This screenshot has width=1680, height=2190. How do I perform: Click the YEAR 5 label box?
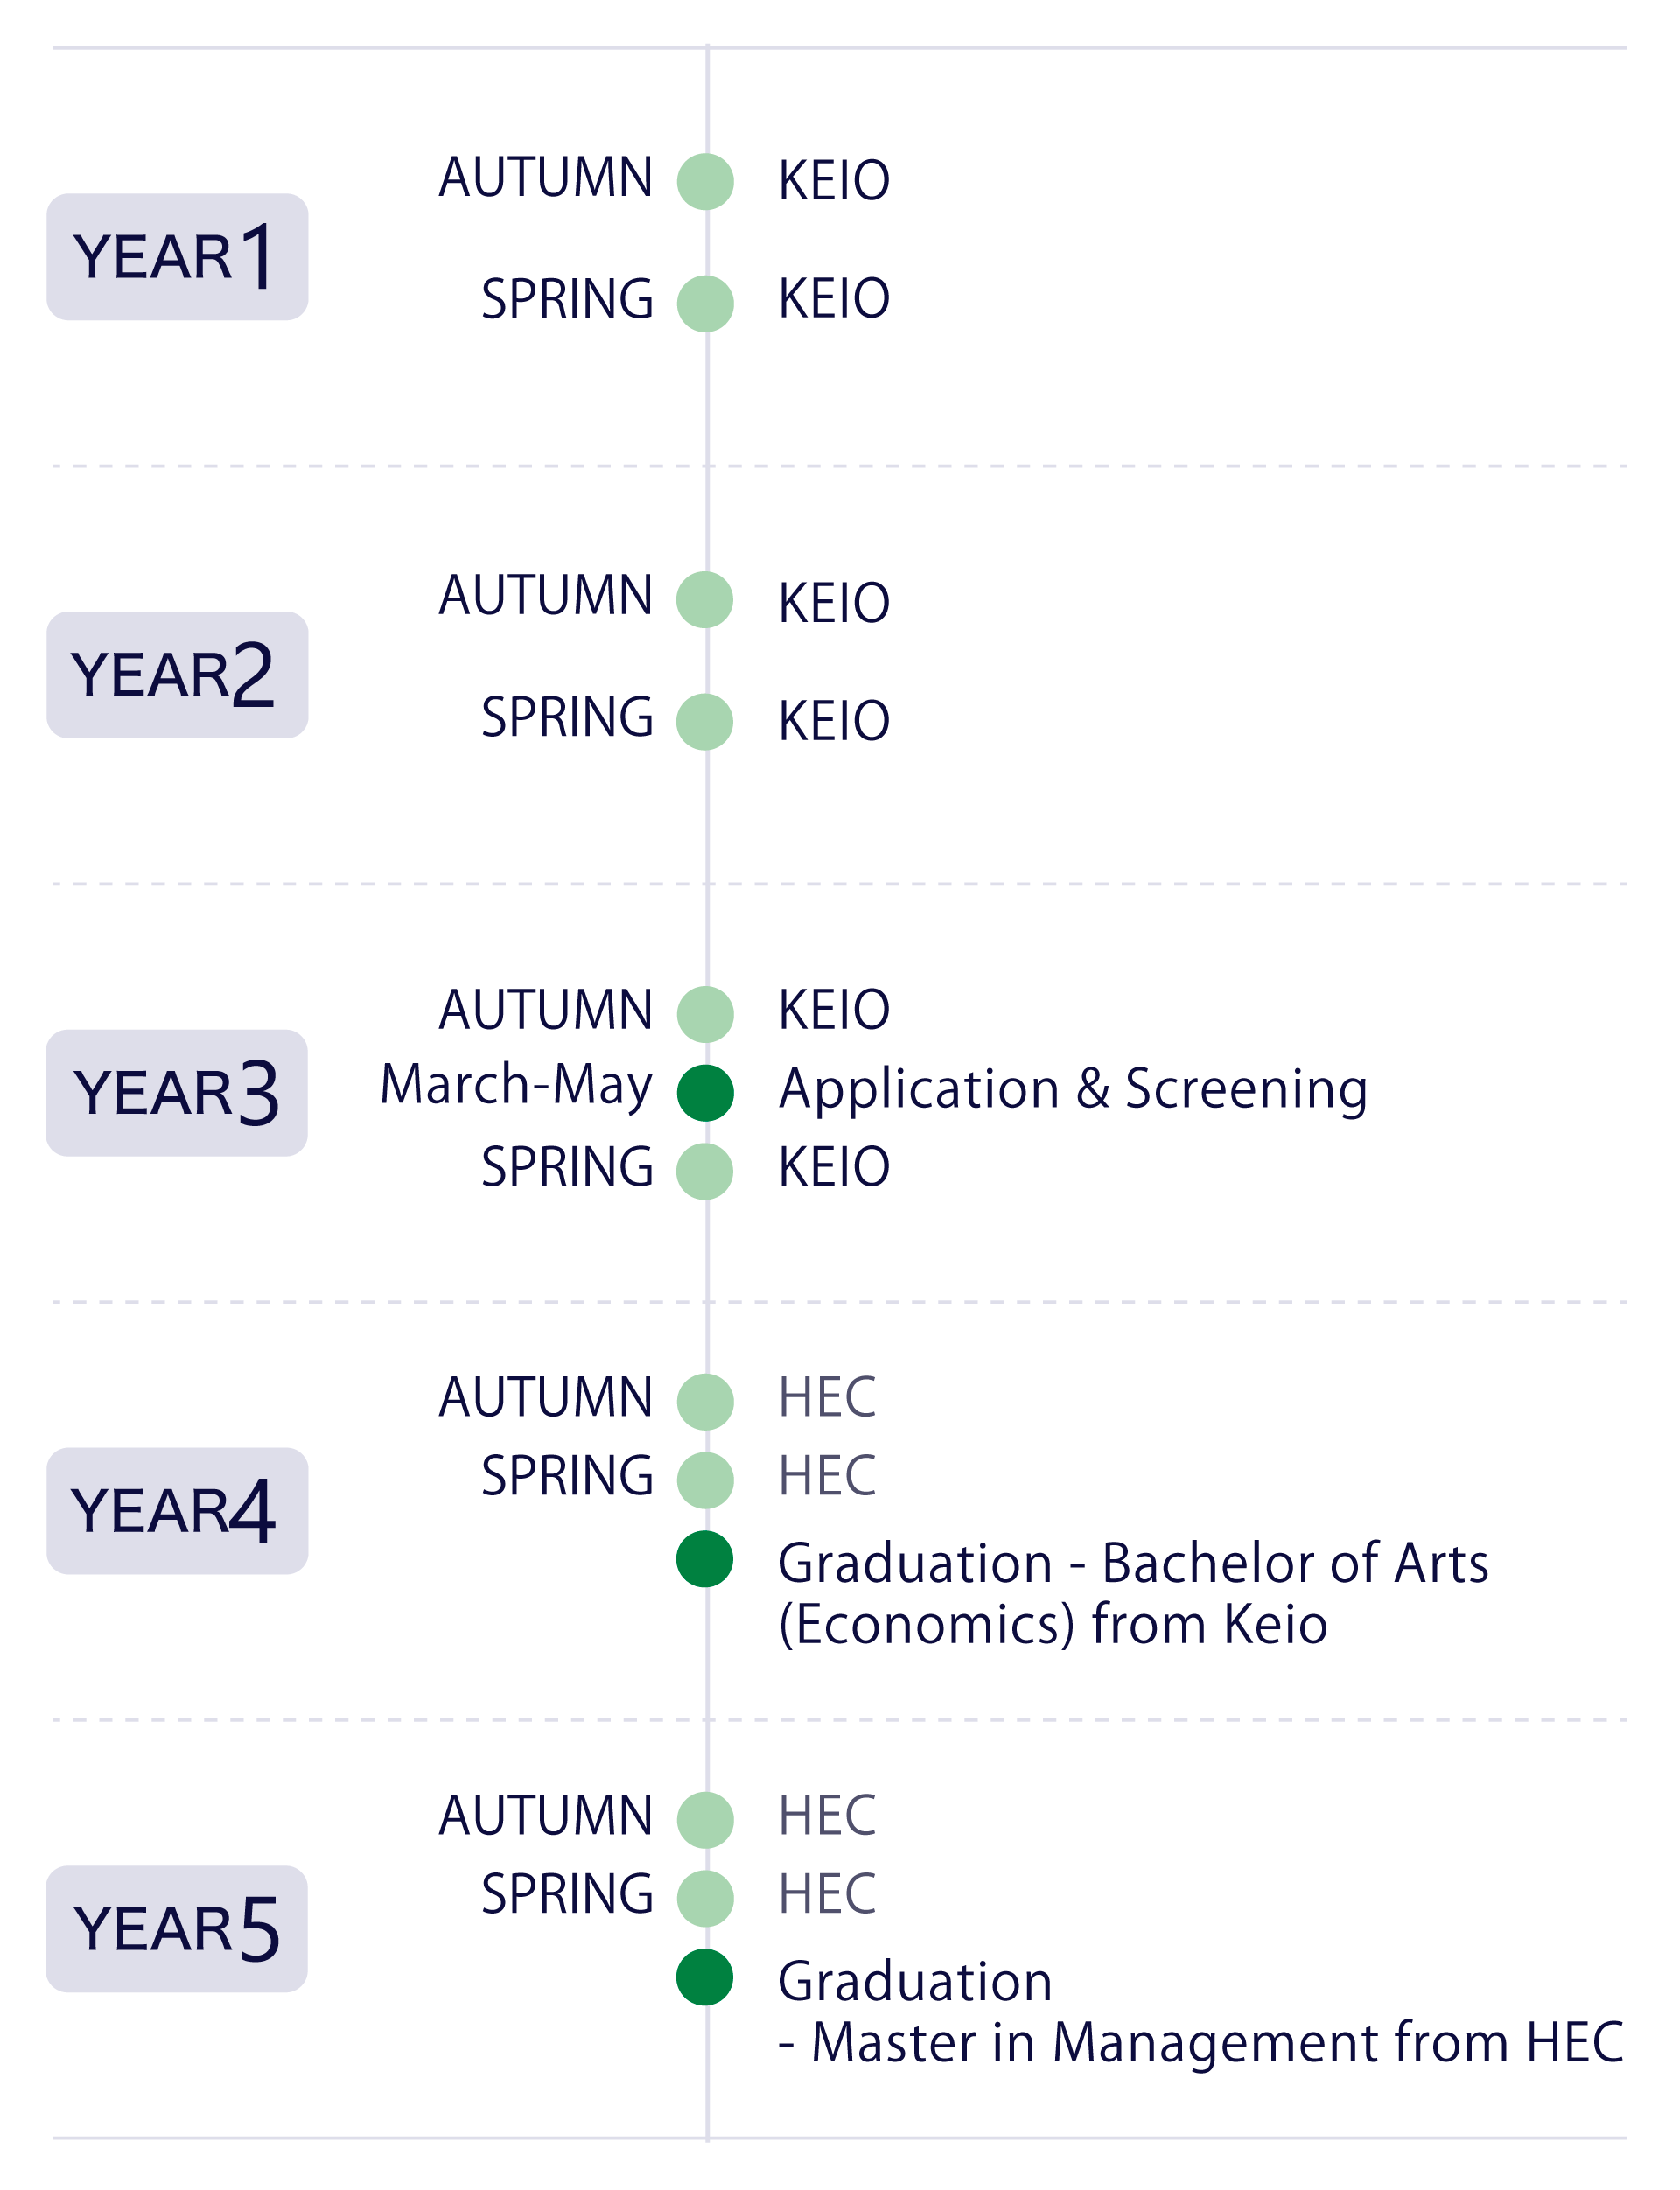177,1929
